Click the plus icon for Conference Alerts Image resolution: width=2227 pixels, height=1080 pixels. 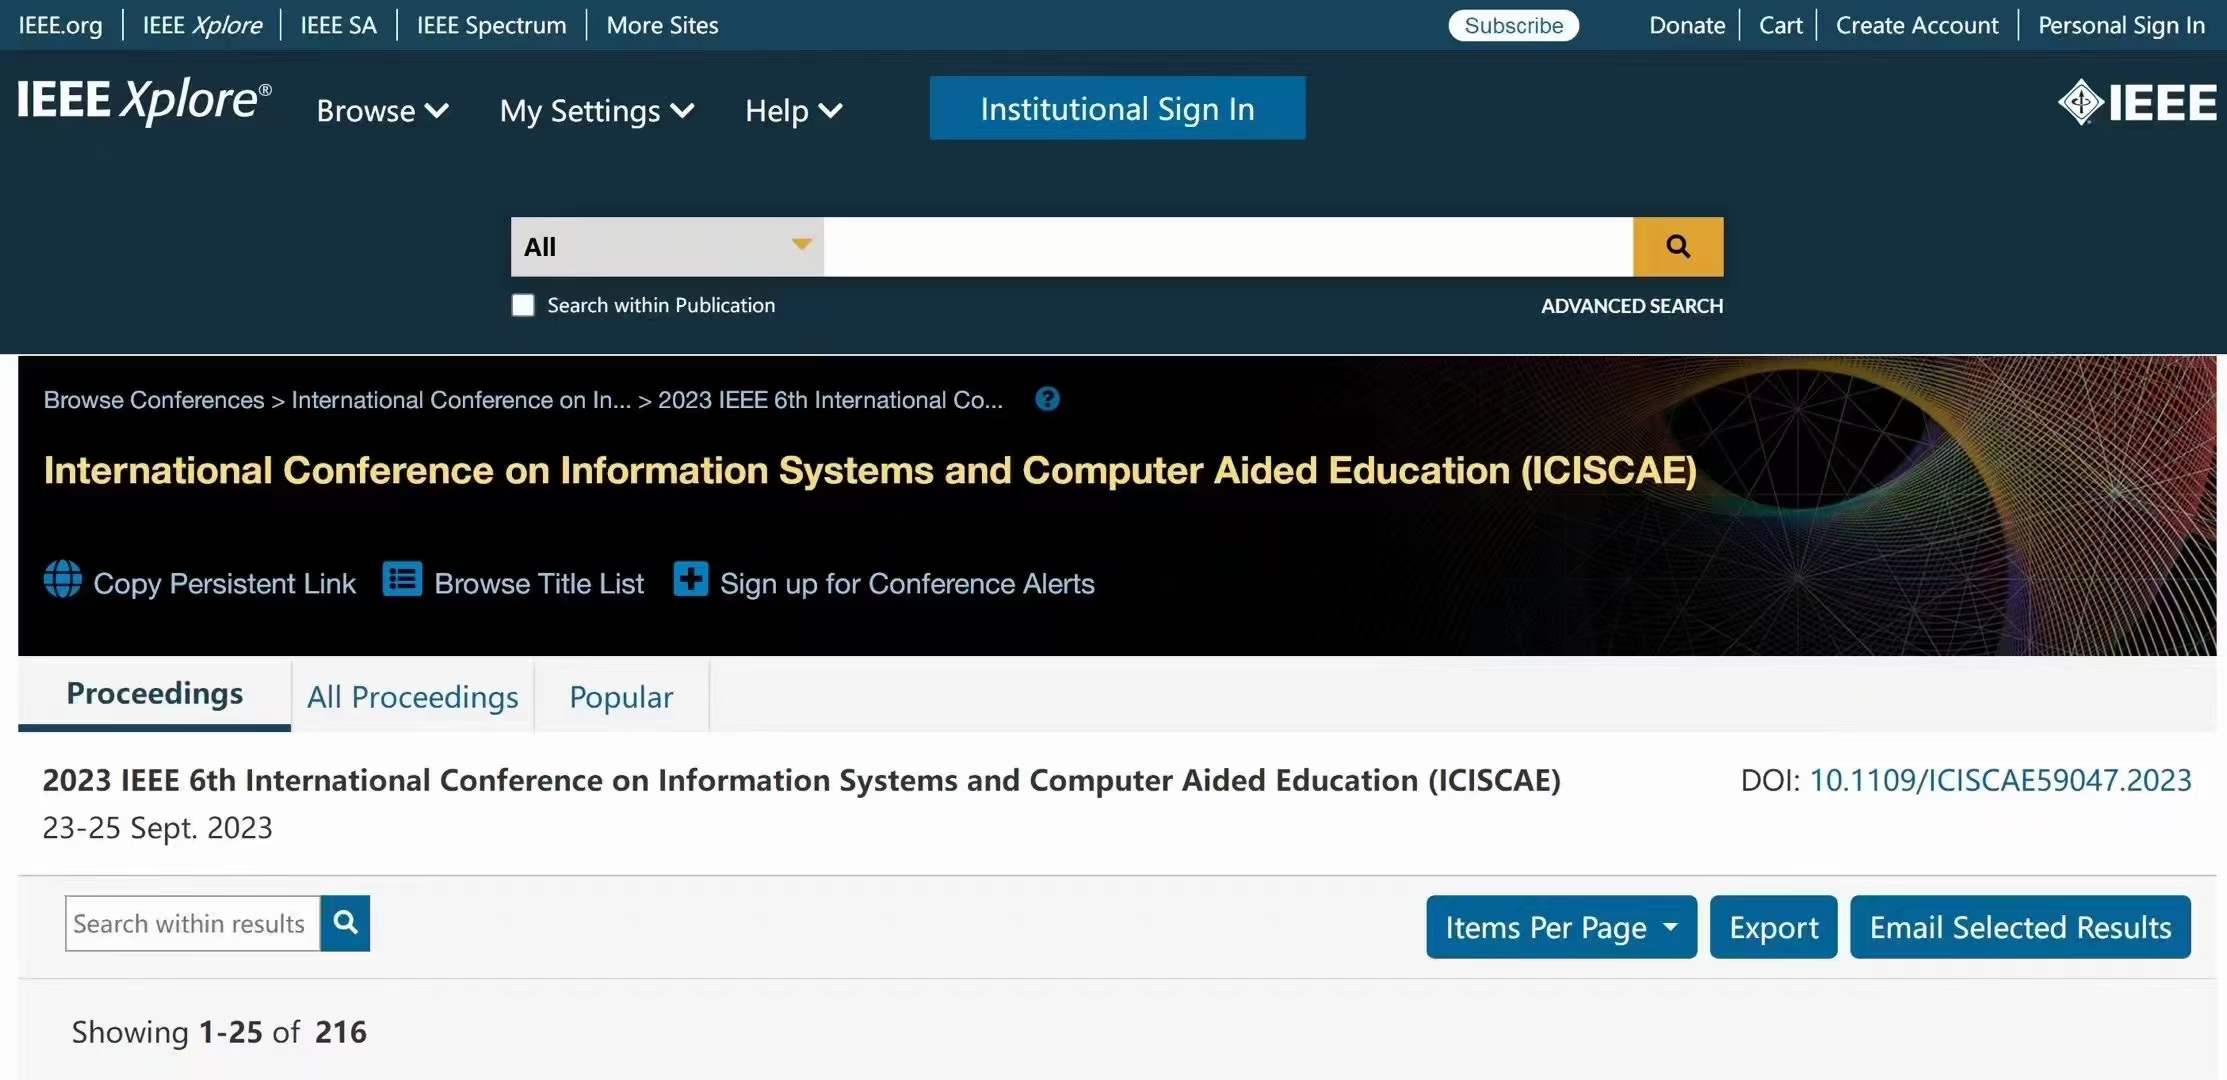pos(690,579)
